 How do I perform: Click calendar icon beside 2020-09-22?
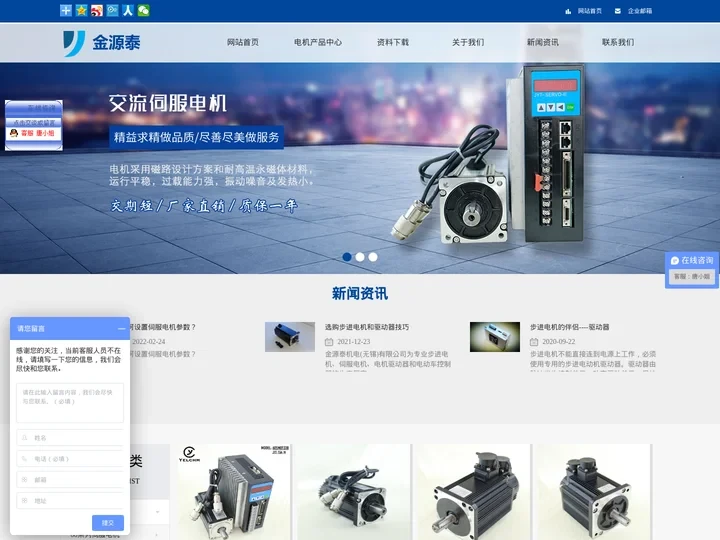click(x=534, y=342)
